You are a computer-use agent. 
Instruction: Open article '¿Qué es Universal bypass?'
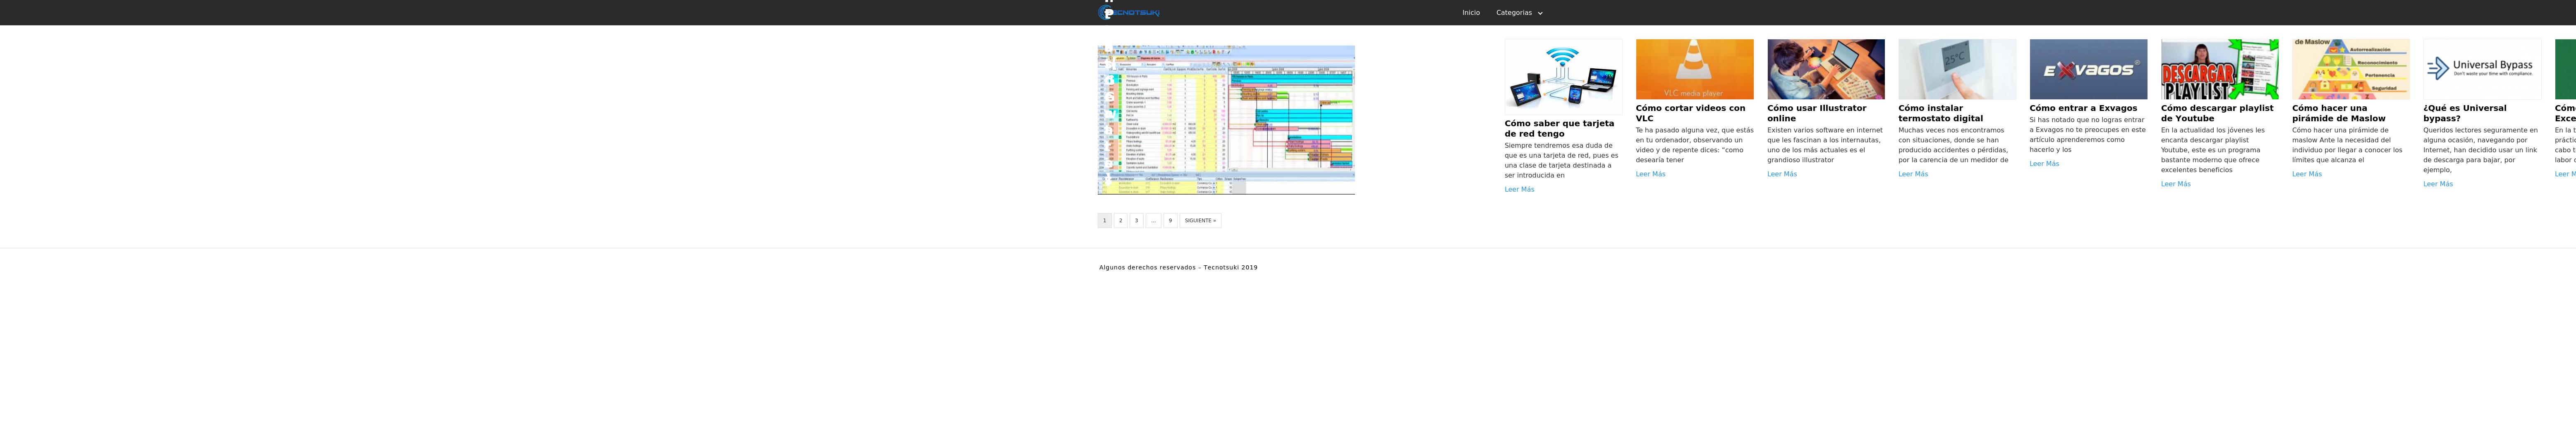pos(2465,113)
